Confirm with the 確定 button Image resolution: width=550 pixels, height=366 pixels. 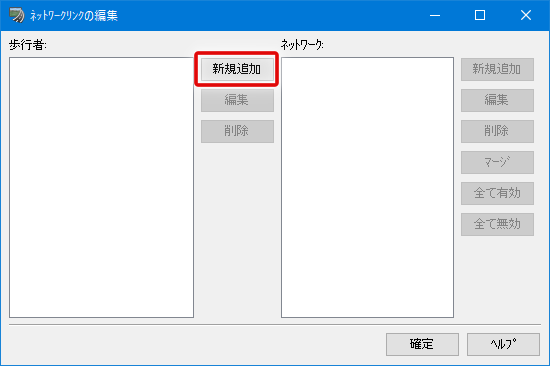pos(422,344)
